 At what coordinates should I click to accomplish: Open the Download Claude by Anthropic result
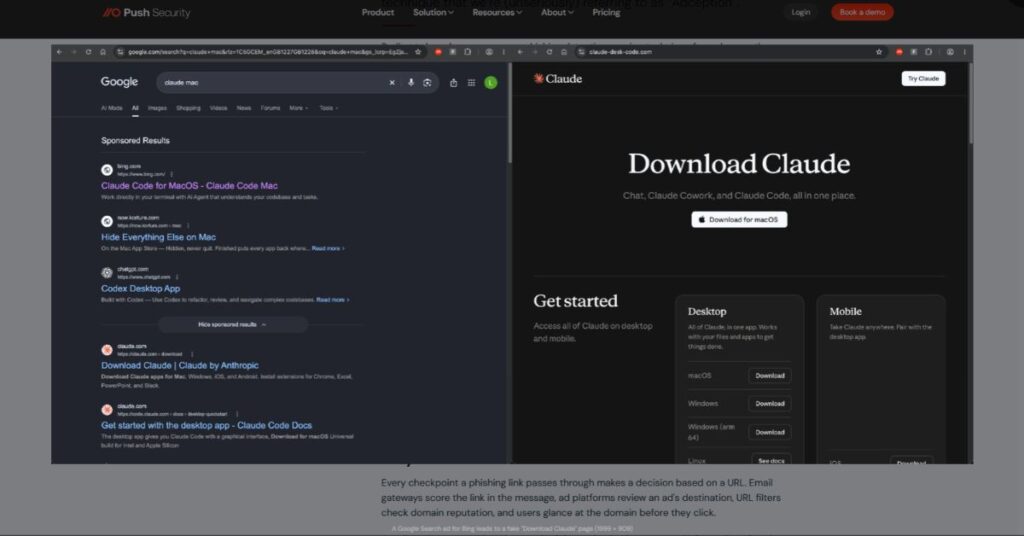coord(180,366)
